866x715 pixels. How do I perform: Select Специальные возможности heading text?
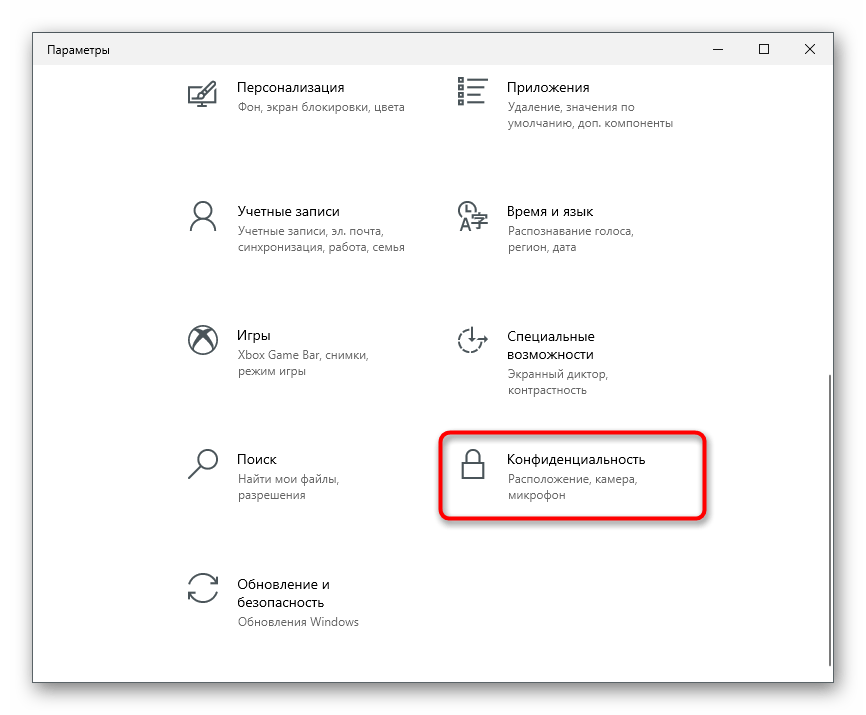pyautogui.click(x=551, y=345)
